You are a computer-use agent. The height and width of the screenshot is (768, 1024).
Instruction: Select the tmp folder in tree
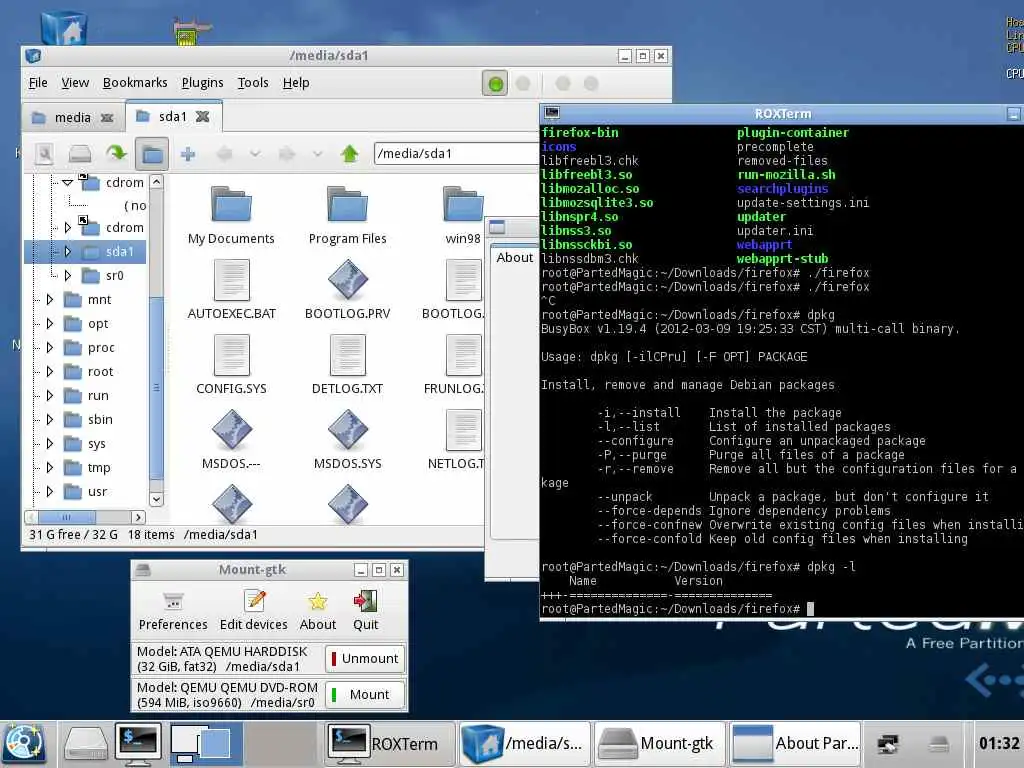(x=99, y=468)
